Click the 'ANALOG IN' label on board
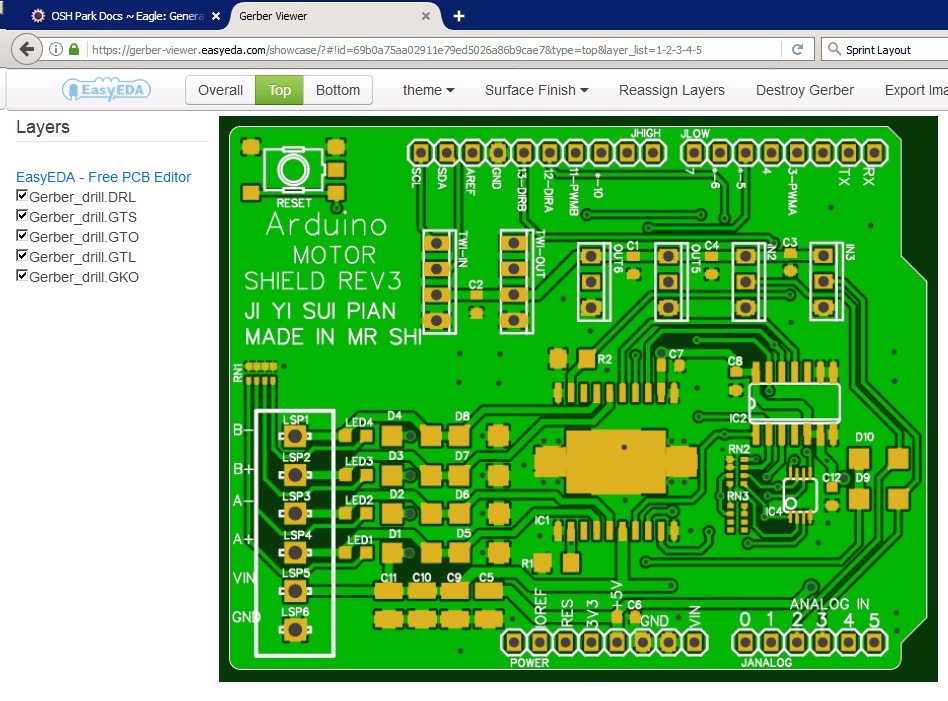The image size is (948, 701). pyautogui.click(x=830, y=604)
